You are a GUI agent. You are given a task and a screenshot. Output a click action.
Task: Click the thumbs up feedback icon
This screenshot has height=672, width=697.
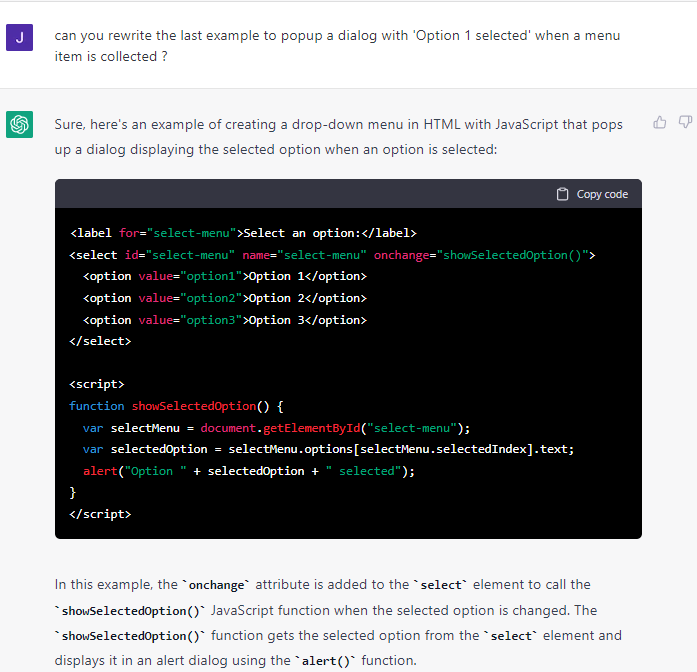pyautogui.click(x=660, y=122)
